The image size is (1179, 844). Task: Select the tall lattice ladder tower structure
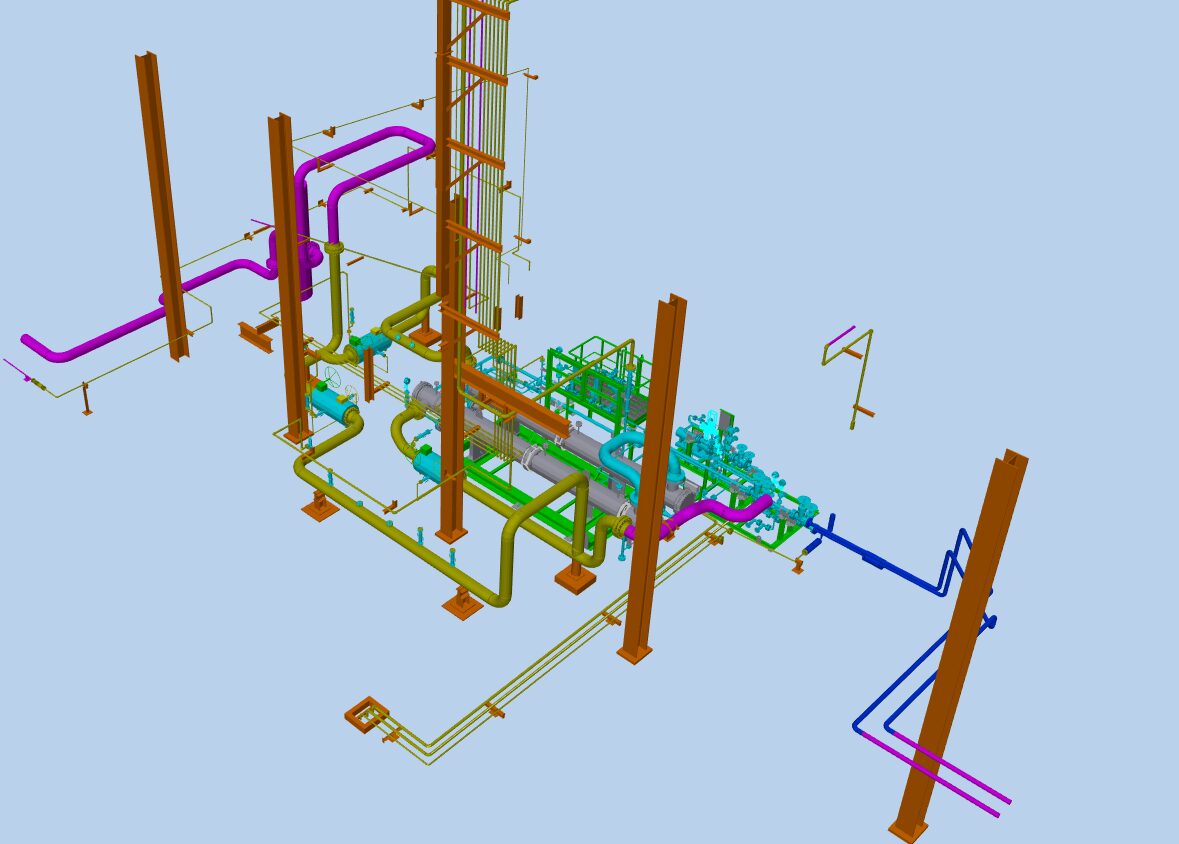pyautogui.click(x=478, y=150)
